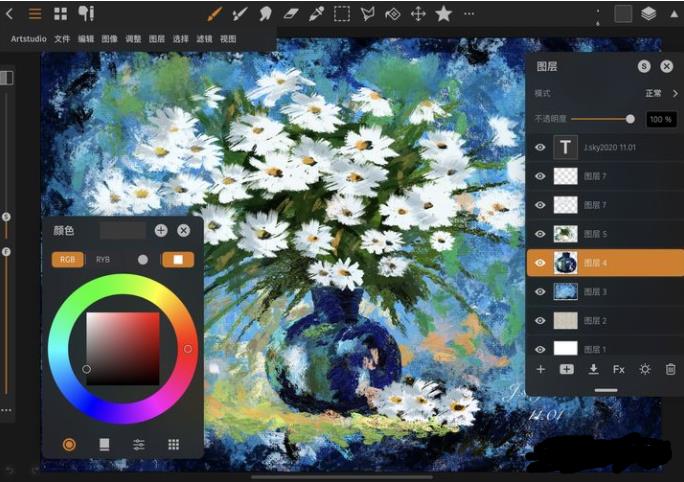Select the Smudge finger tool

[265, 14]
